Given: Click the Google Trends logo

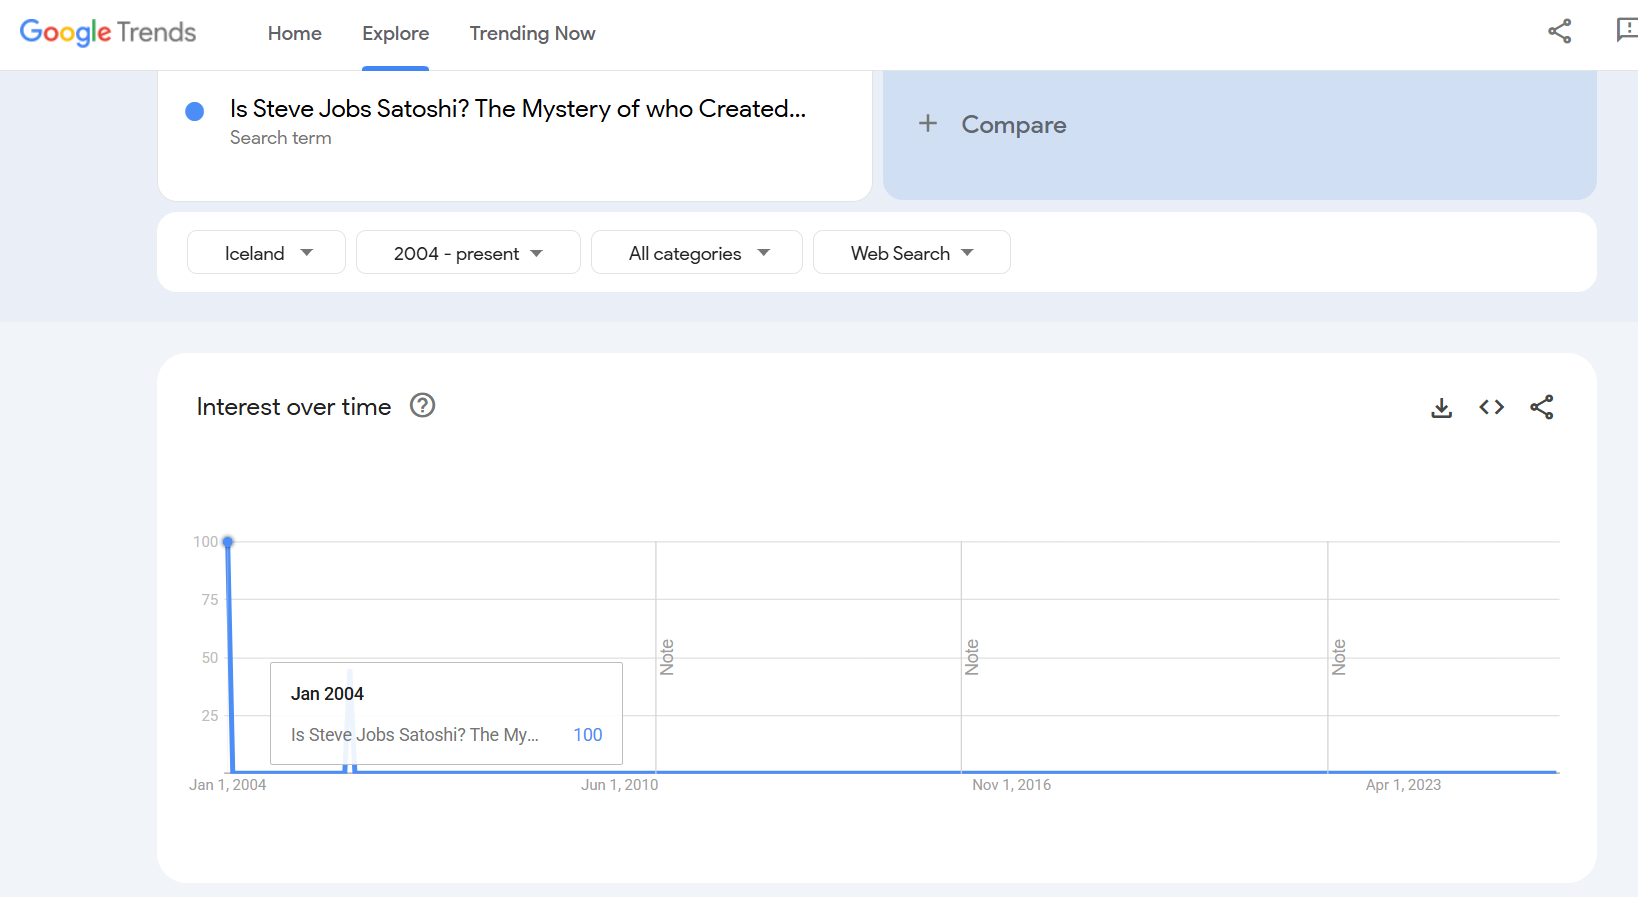Looking at the screenshot, I should coord(108,33).
